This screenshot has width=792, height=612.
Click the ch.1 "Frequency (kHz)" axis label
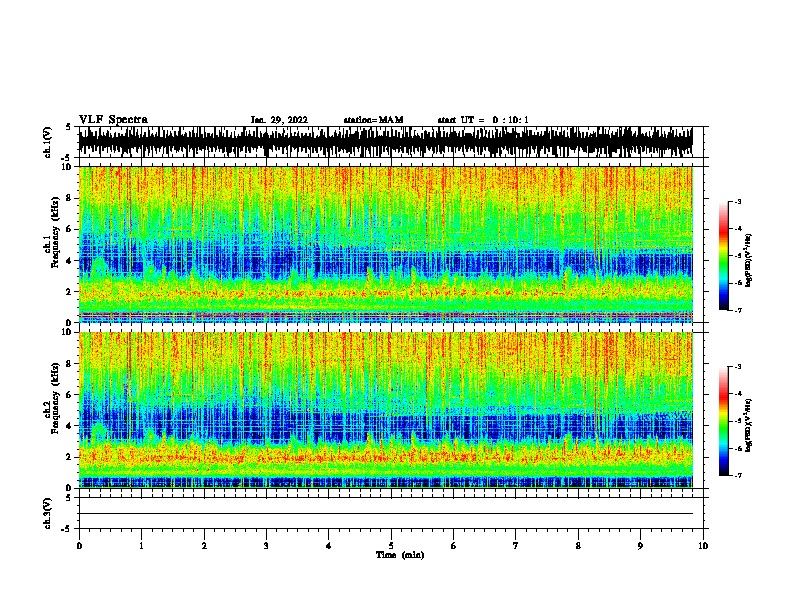pyautogui.click(x=55, y=232)
